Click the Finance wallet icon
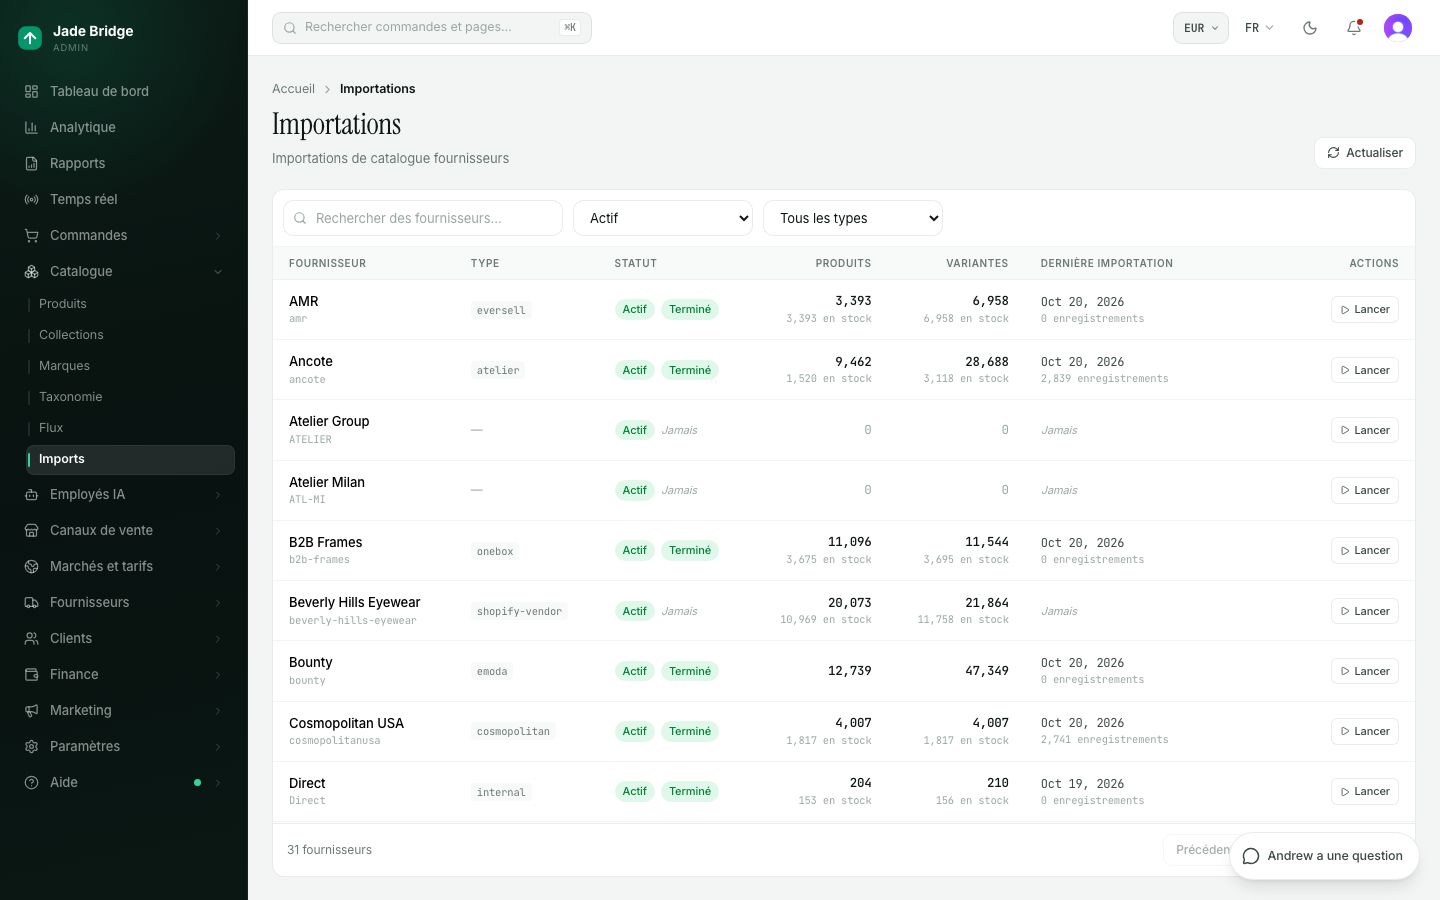 tap(31, 674)
